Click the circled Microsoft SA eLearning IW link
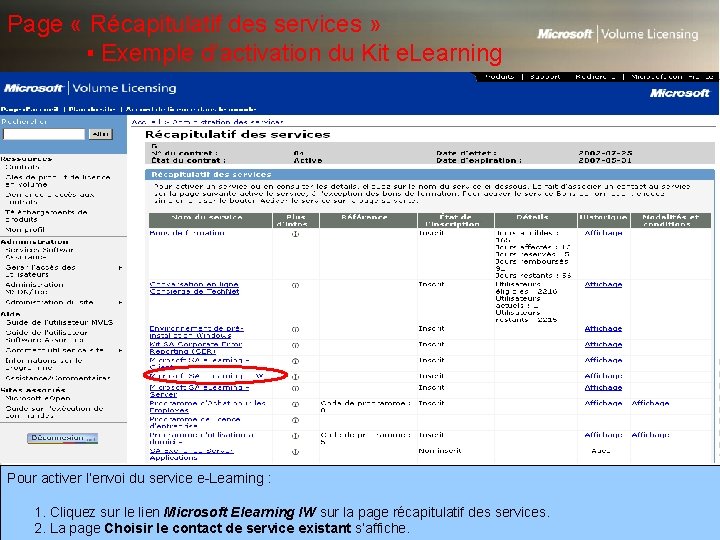Image resolution: width=720 pixels, height=540 pixels. pos(208,376)
